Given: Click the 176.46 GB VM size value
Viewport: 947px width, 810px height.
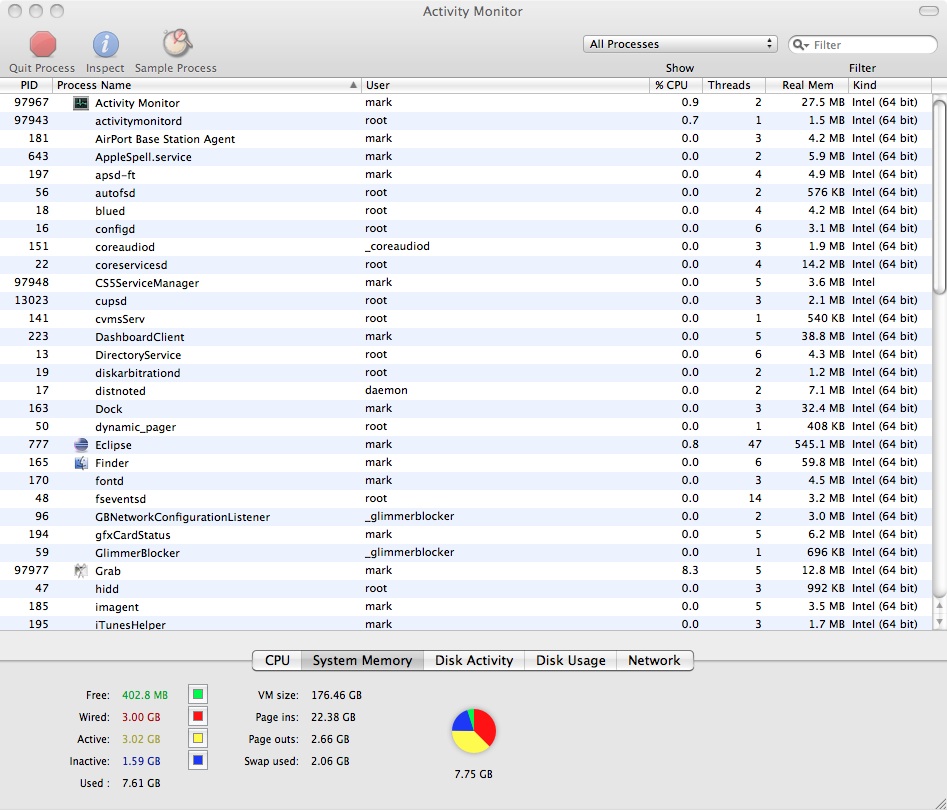Looking at the screenshot, I should [336, 695].
